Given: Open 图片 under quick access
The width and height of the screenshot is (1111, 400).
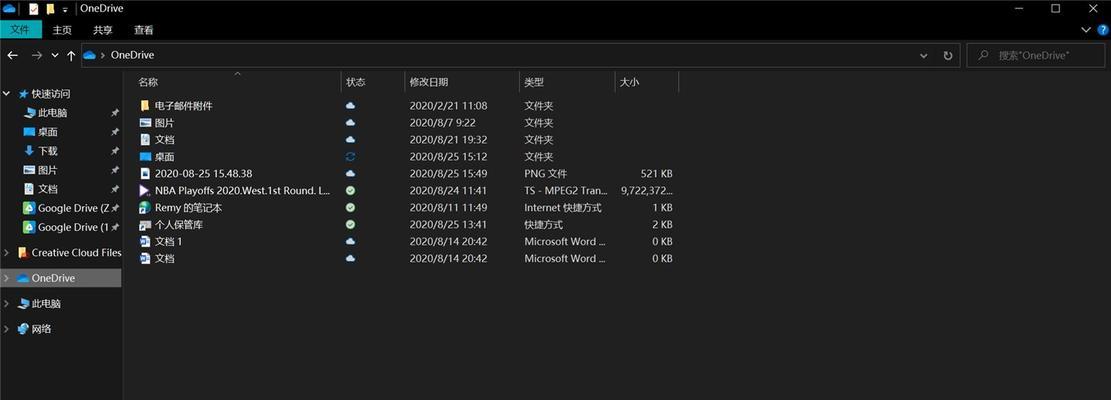Looking at the screenshot, I should click(x=47, y=170).
